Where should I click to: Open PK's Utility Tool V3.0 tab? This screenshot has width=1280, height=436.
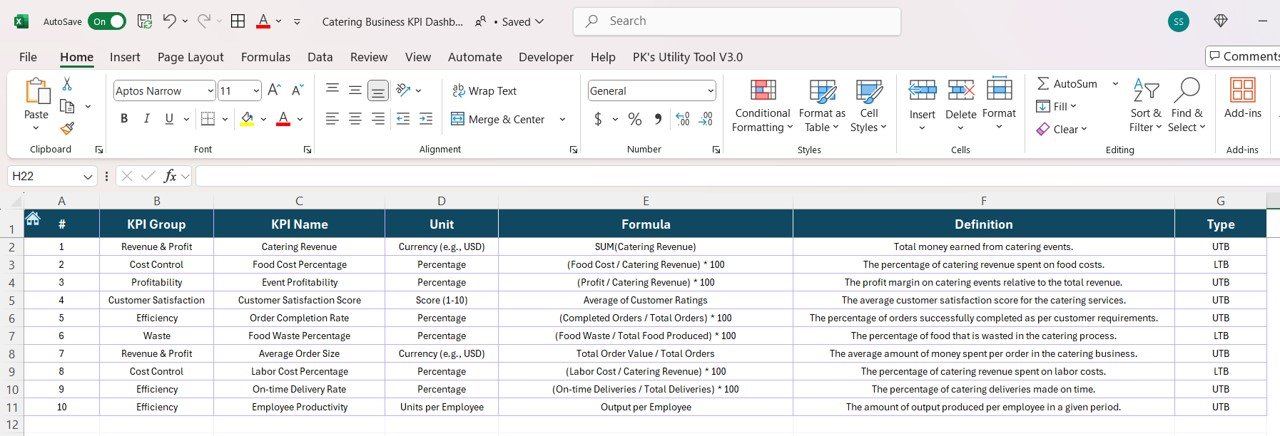(x=688, y=57)
